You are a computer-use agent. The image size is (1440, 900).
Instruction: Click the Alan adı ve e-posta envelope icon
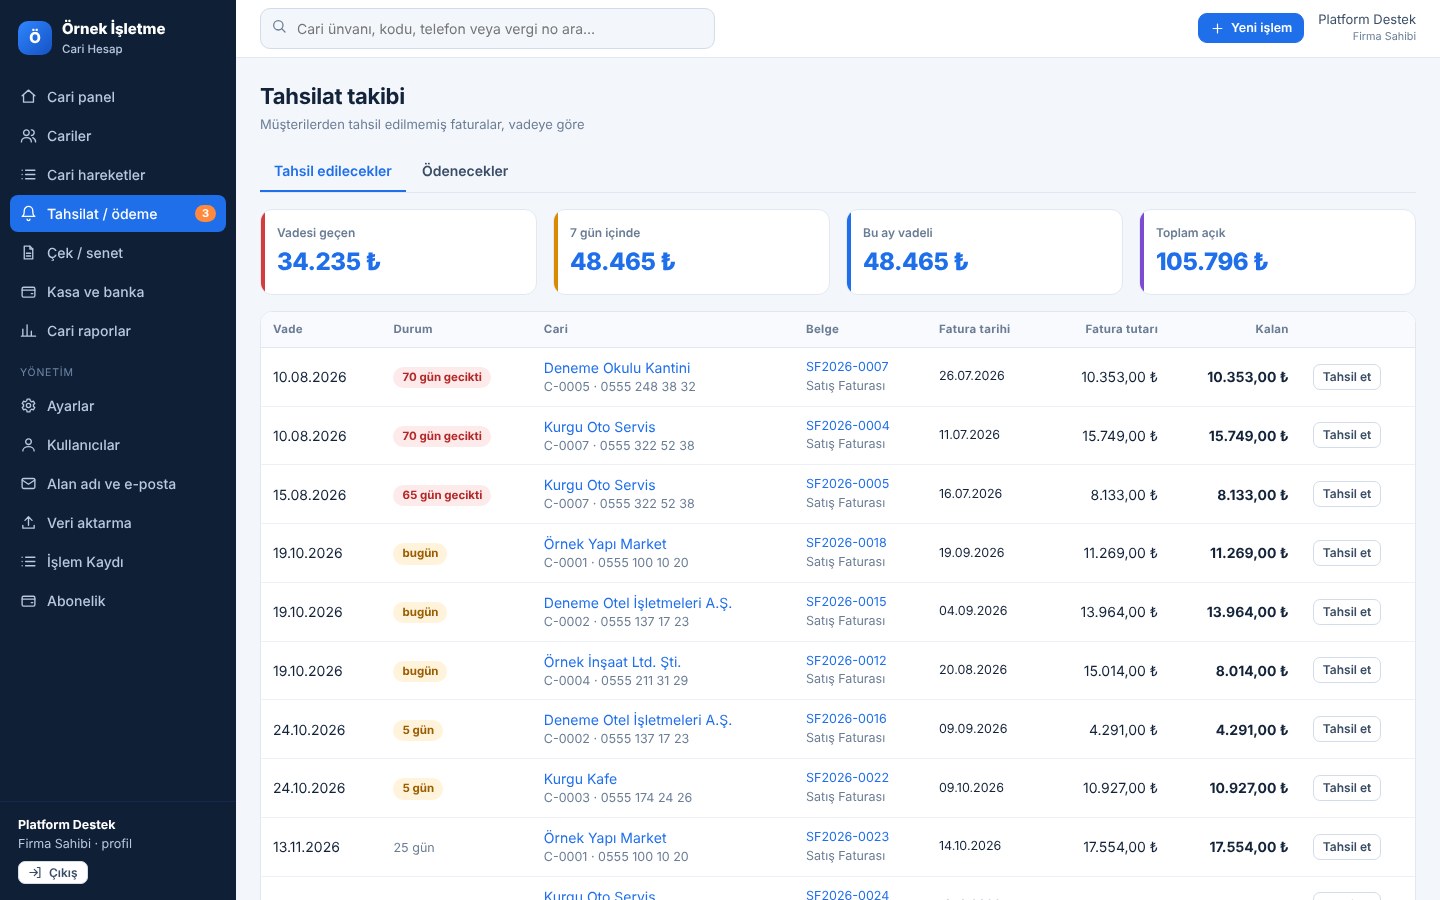pyautogui.click(x=28, y=484)
